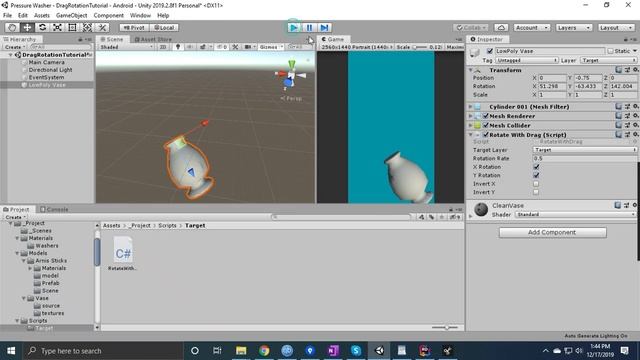
Task: Open Unity from Windows taskbar
Action: pyautogui.click(x=379, y=350)
